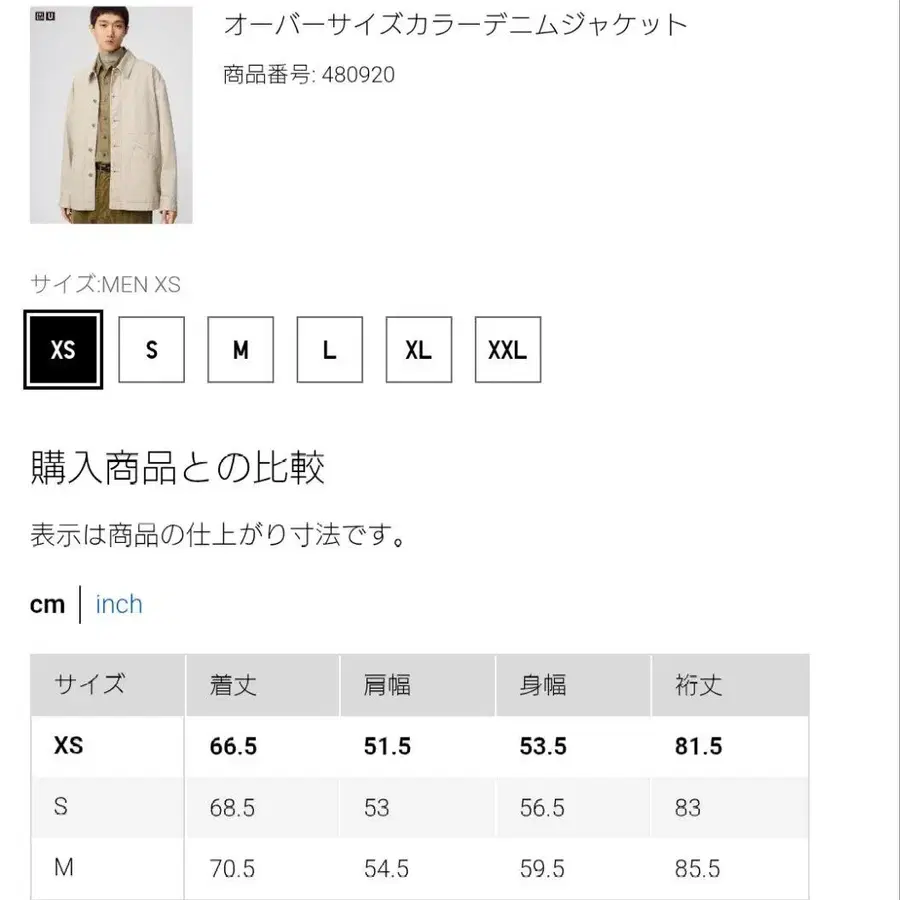Choose the M size option
This screenshot has width=900, height=900.
pos(240,350)
